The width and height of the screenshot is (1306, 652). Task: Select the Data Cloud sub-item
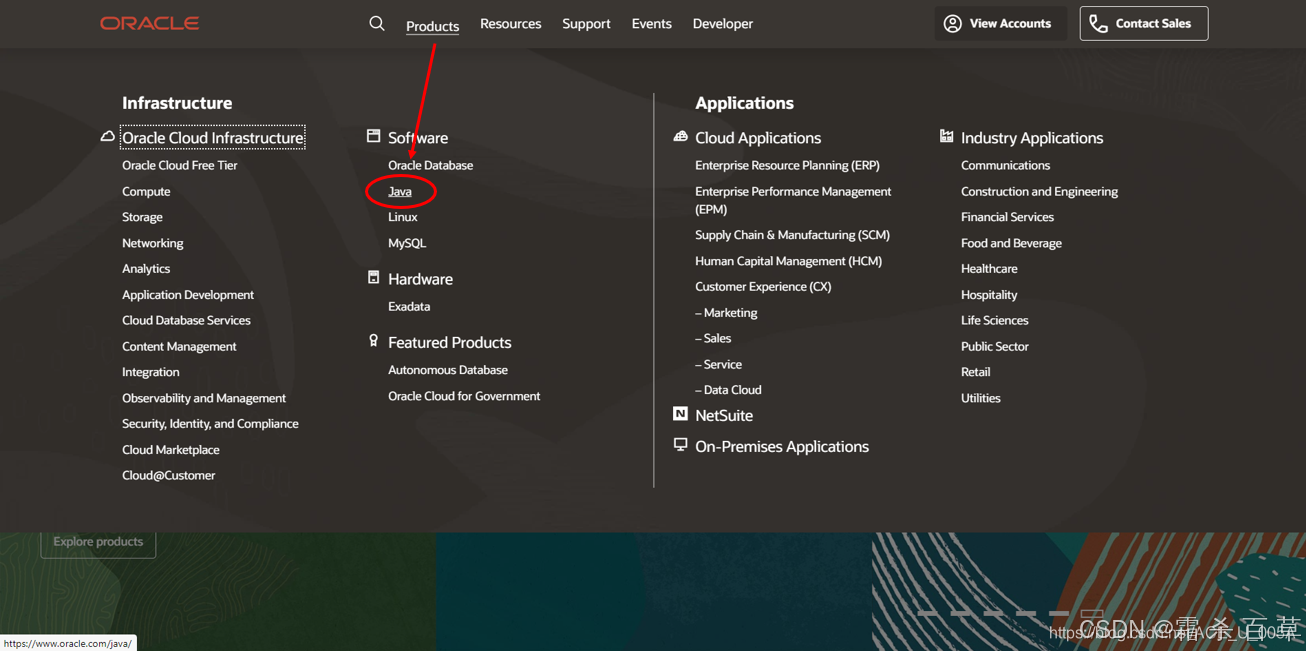click(x=728, y=390)
